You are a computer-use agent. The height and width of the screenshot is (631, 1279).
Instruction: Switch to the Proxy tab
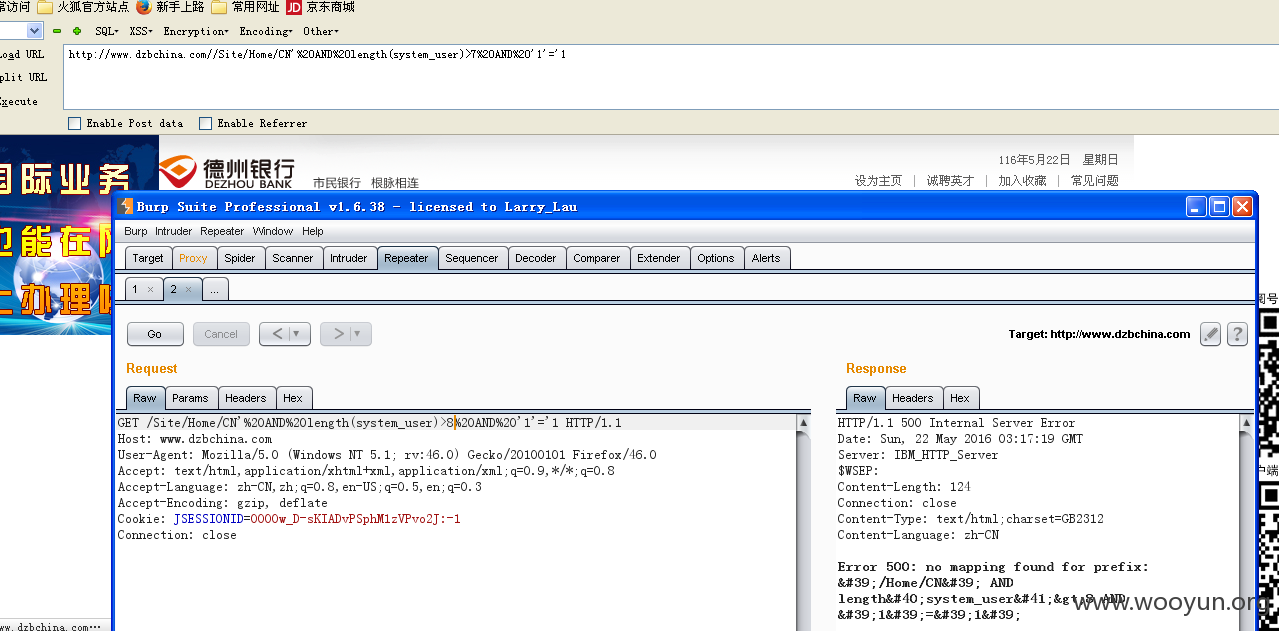tap(193, 258)
